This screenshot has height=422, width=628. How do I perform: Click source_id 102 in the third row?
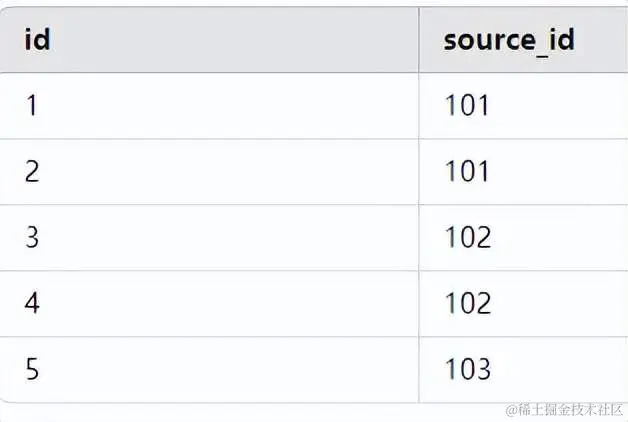tap(468, 237)
